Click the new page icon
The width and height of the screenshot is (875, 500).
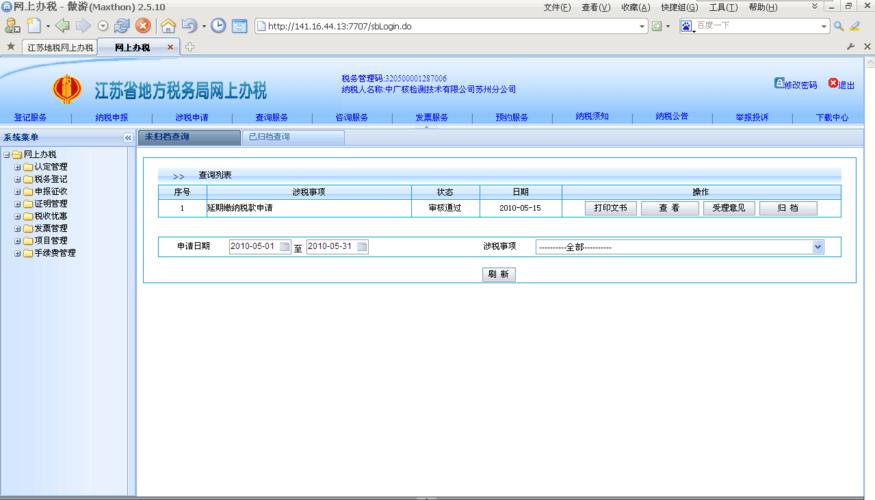pyautogui.click(x=34, y=26)
